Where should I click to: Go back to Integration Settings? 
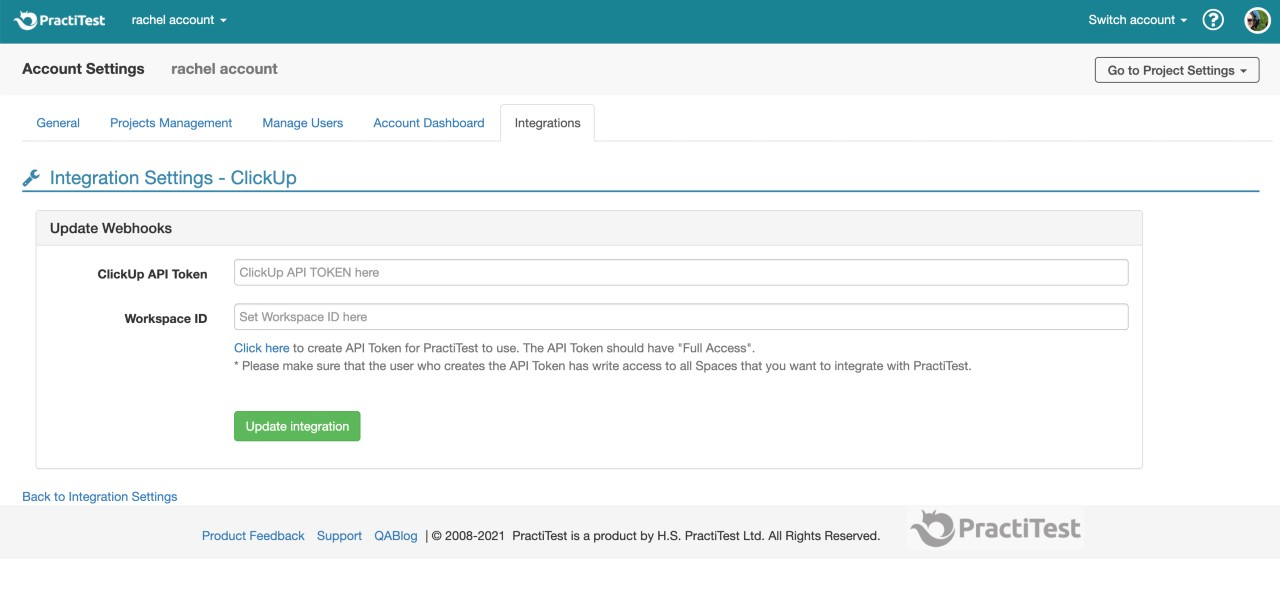[99, 496]
